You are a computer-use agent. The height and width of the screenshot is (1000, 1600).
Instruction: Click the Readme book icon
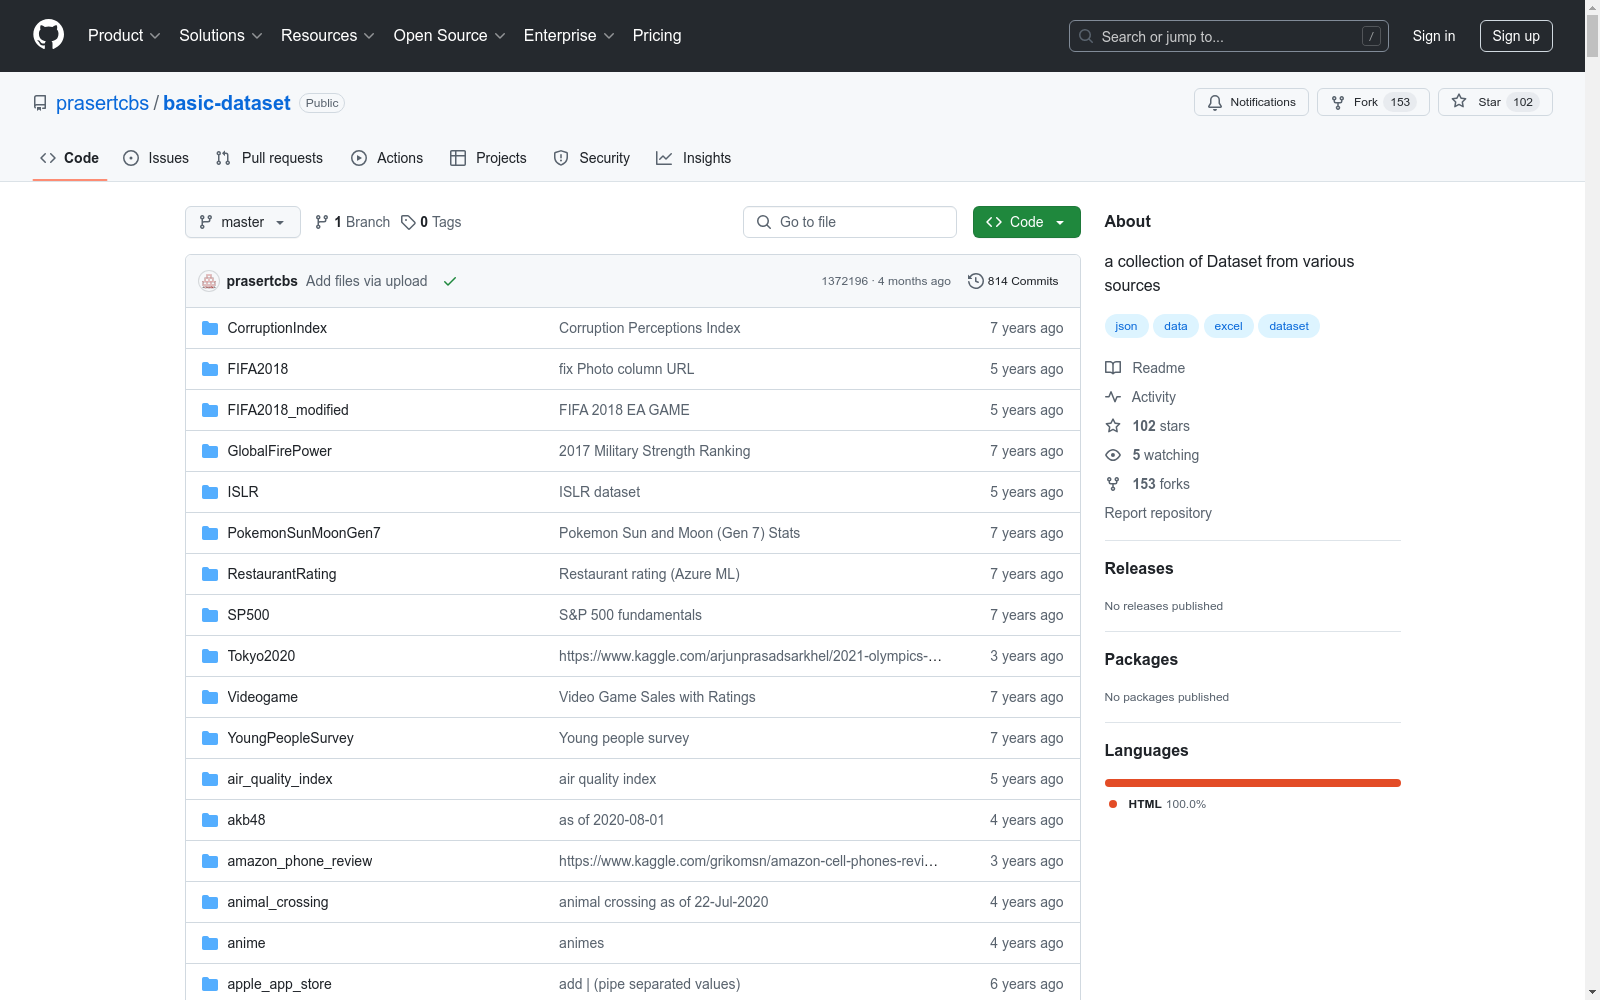[x=1113, y=368]
